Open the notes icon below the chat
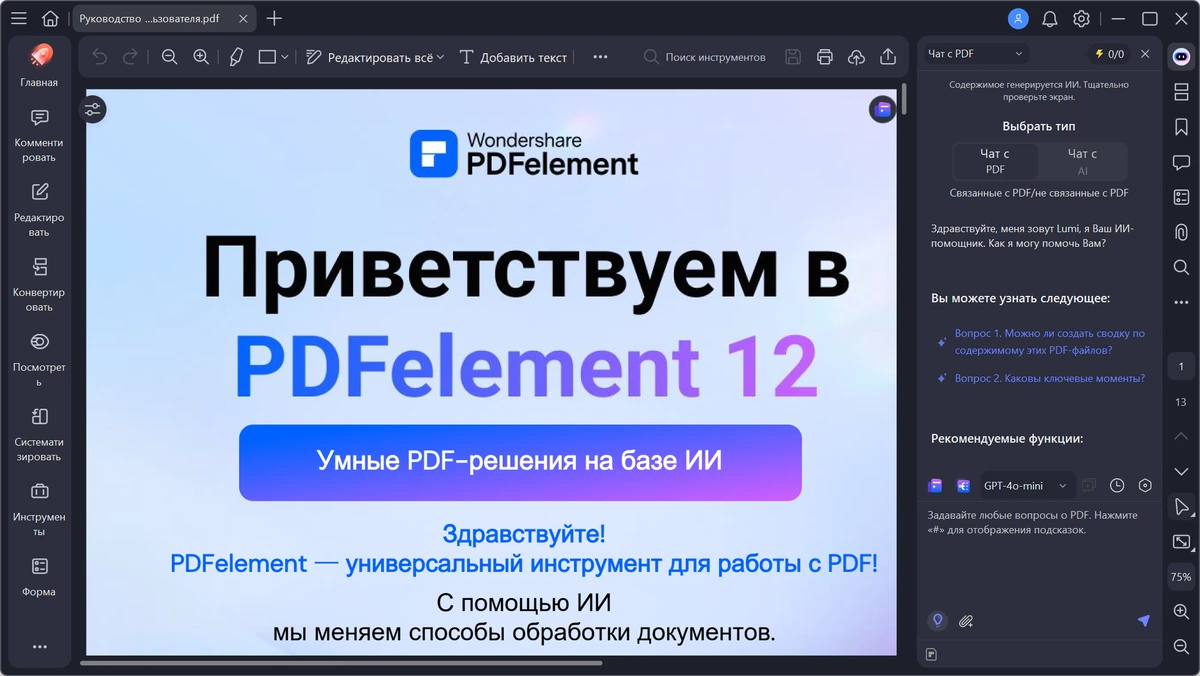 931,654
